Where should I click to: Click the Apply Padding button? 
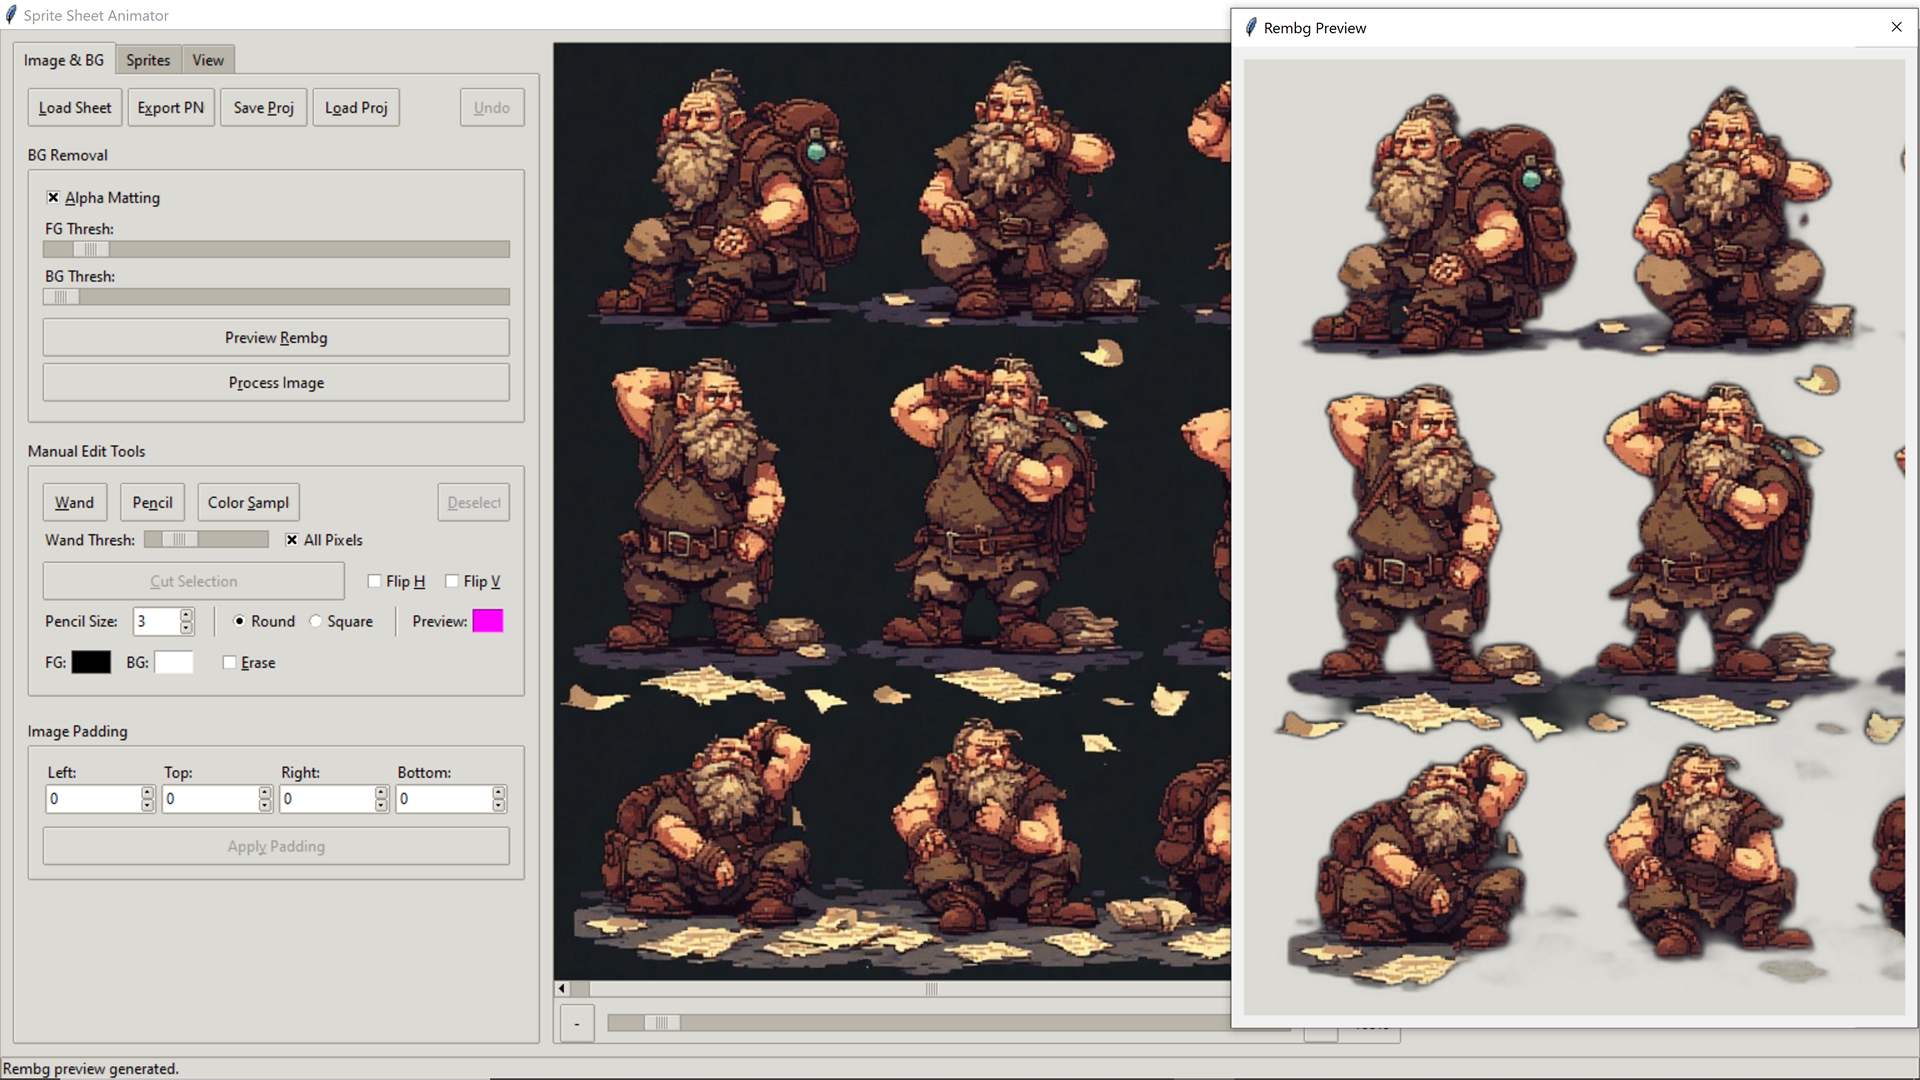click(x=276, y=847)
